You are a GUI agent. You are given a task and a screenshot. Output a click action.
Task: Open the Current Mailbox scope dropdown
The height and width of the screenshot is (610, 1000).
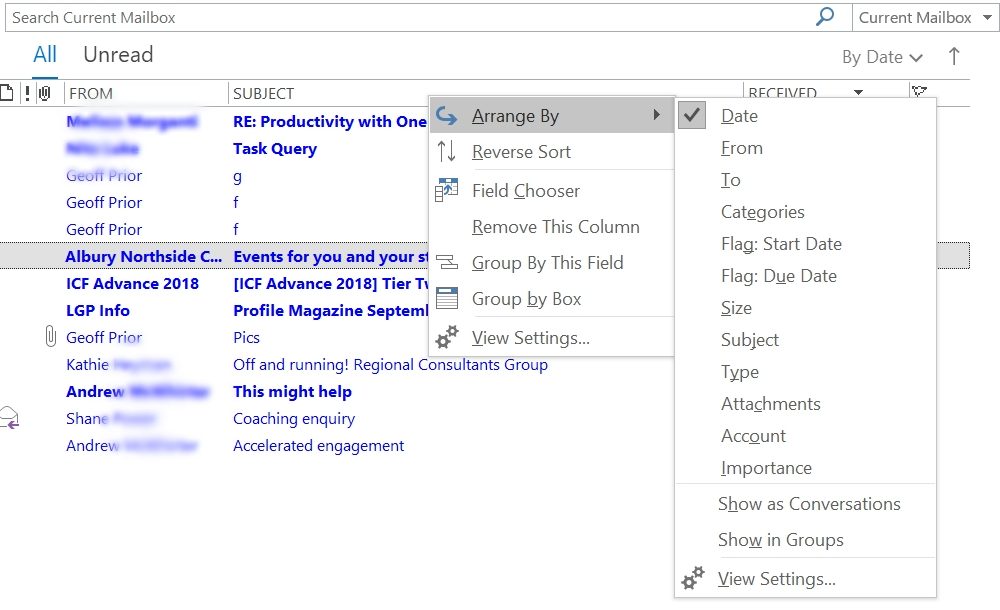(x=924, y=17)
